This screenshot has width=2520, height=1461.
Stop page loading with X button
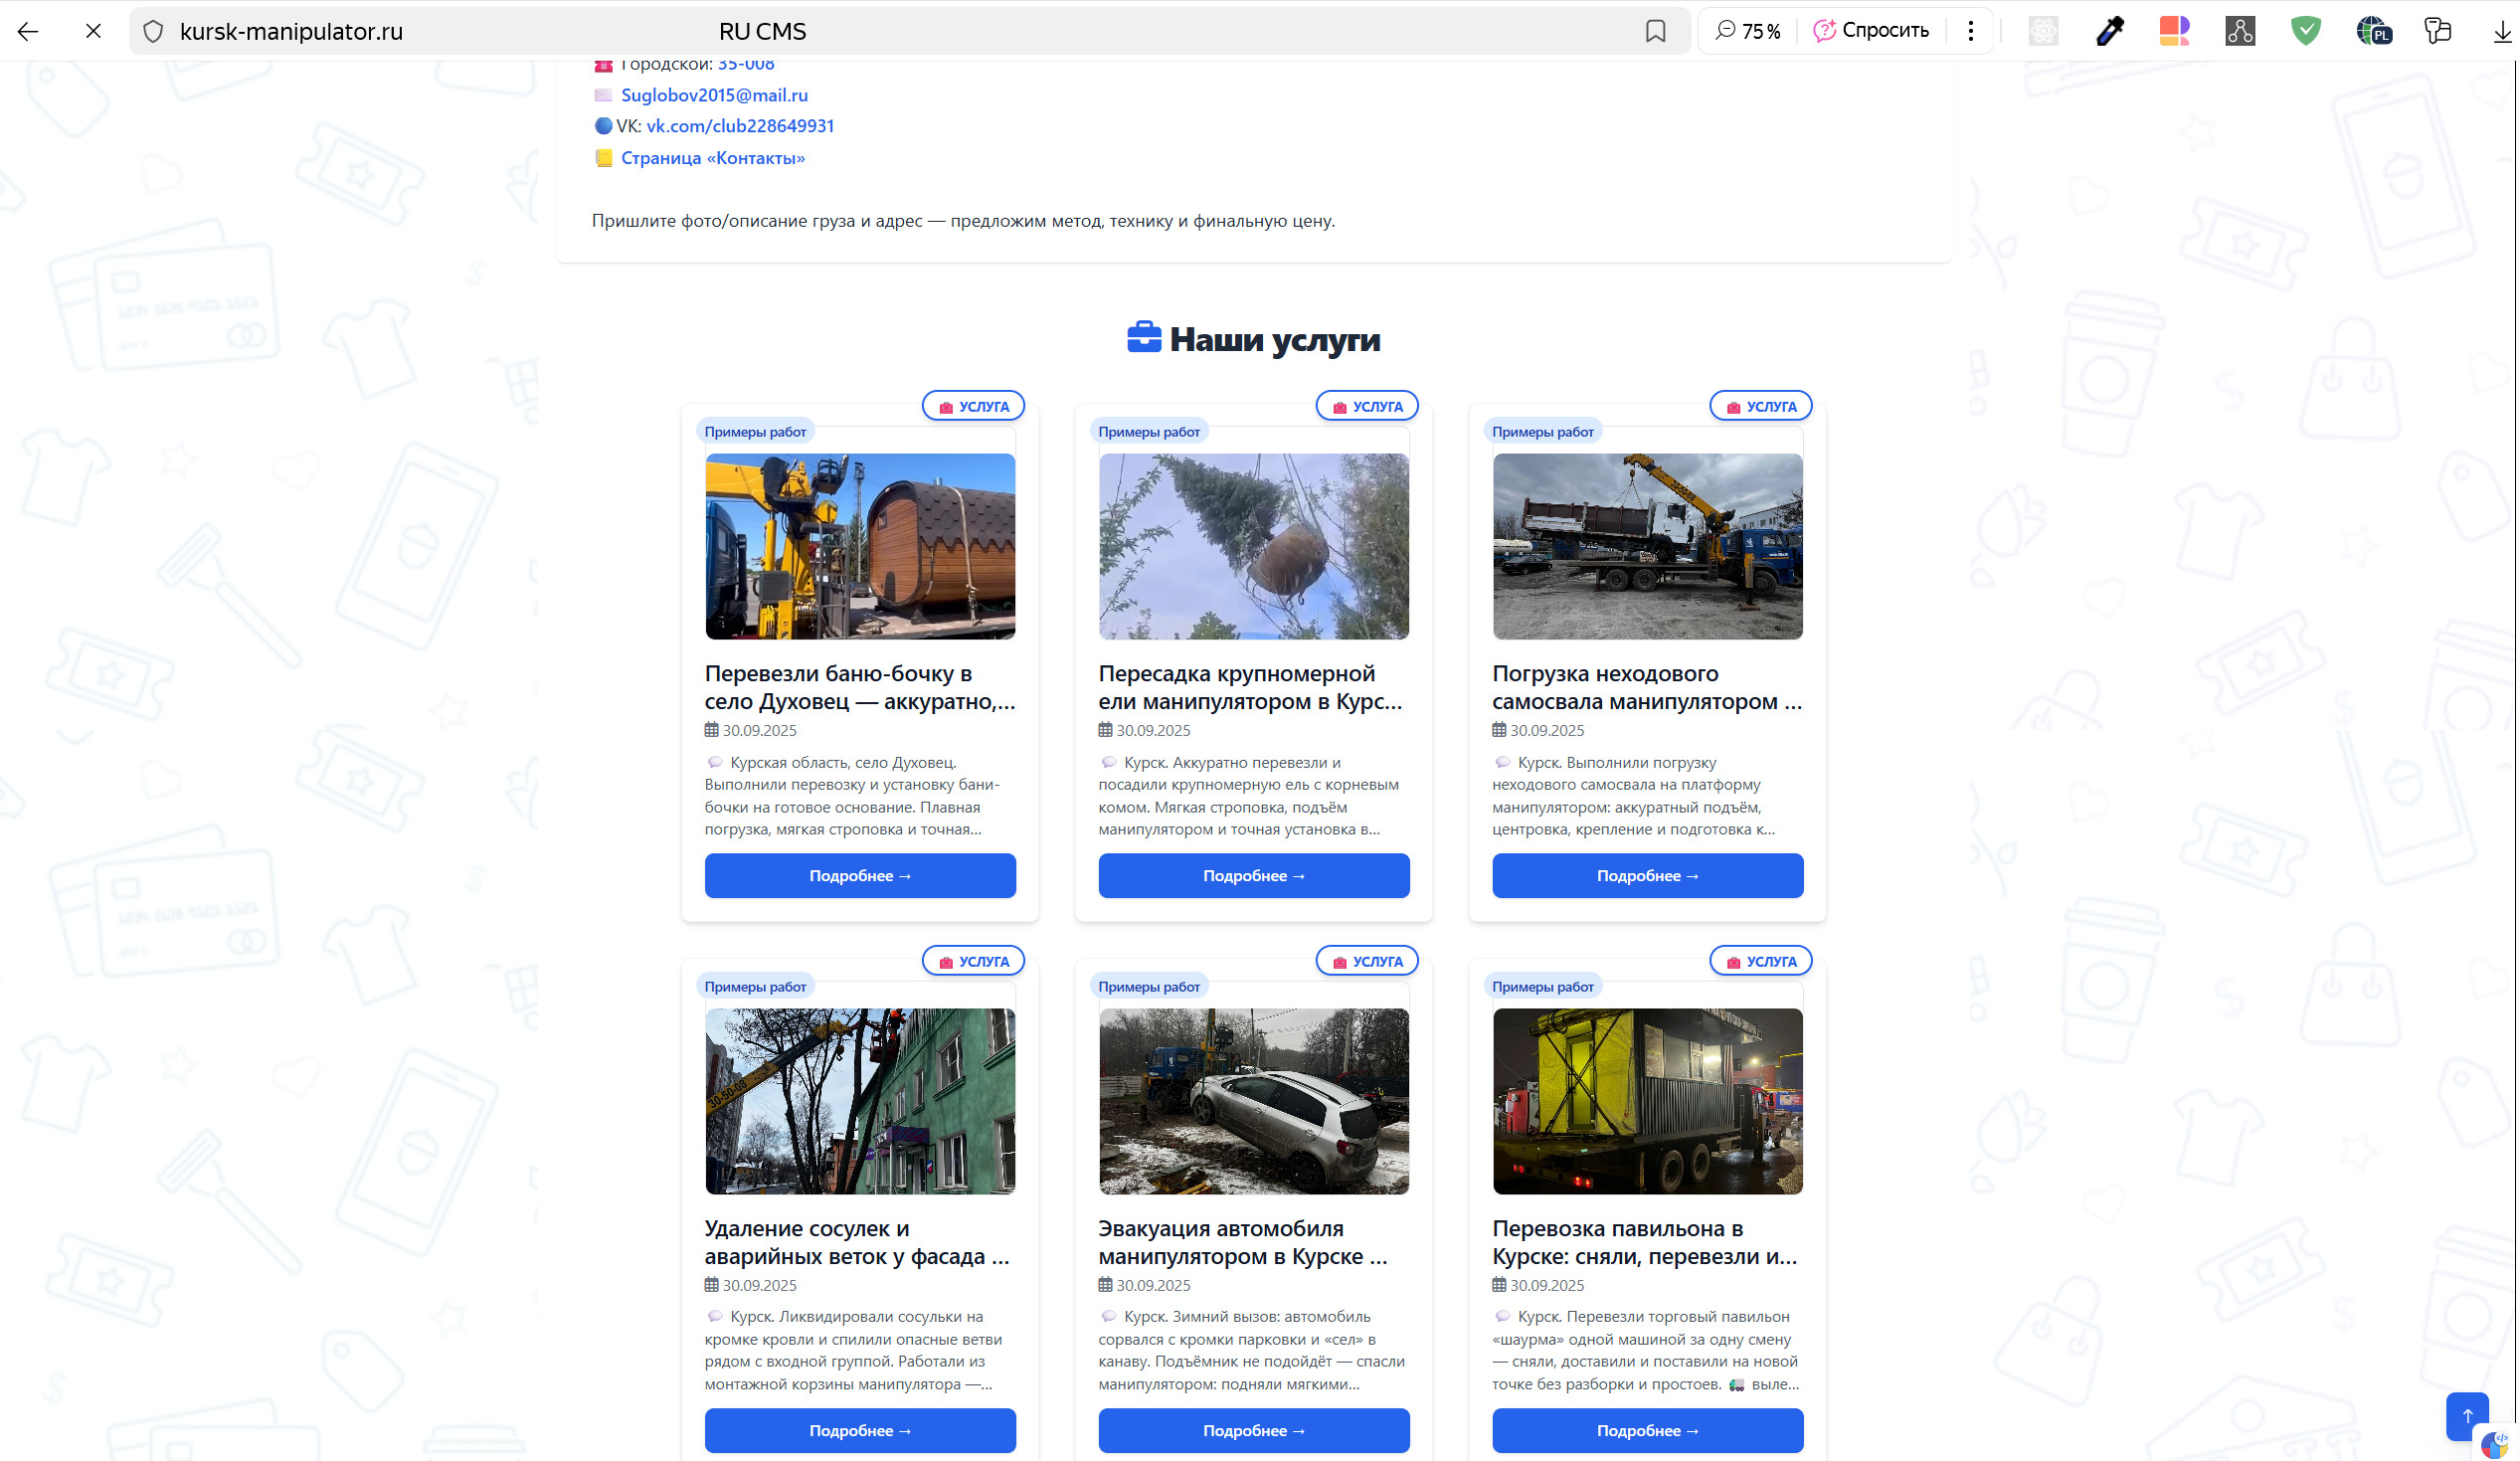click(x=93, y=31)
